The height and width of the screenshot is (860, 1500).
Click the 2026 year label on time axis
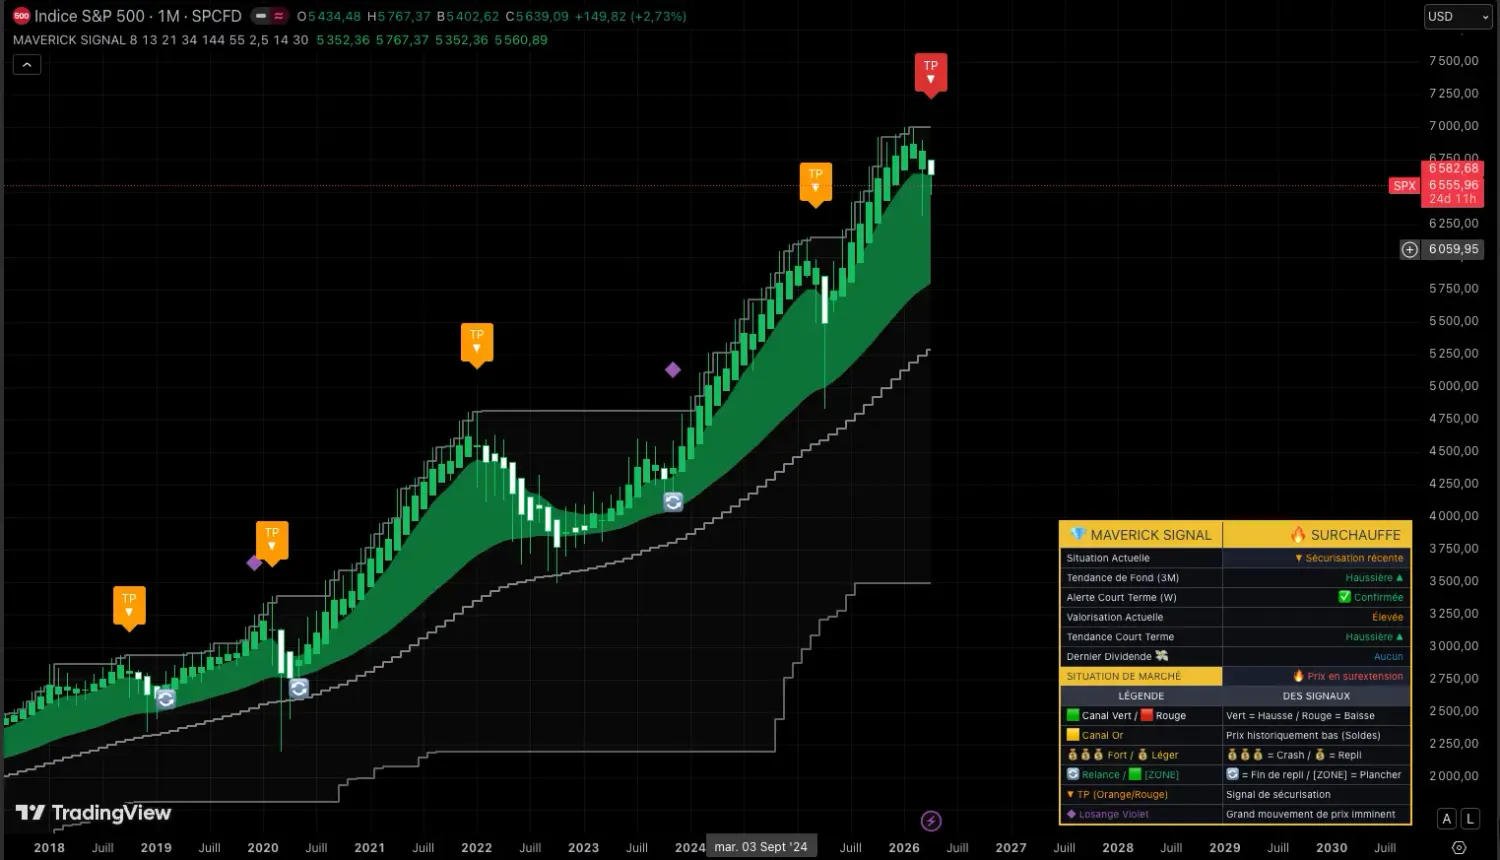click(904, 847)
